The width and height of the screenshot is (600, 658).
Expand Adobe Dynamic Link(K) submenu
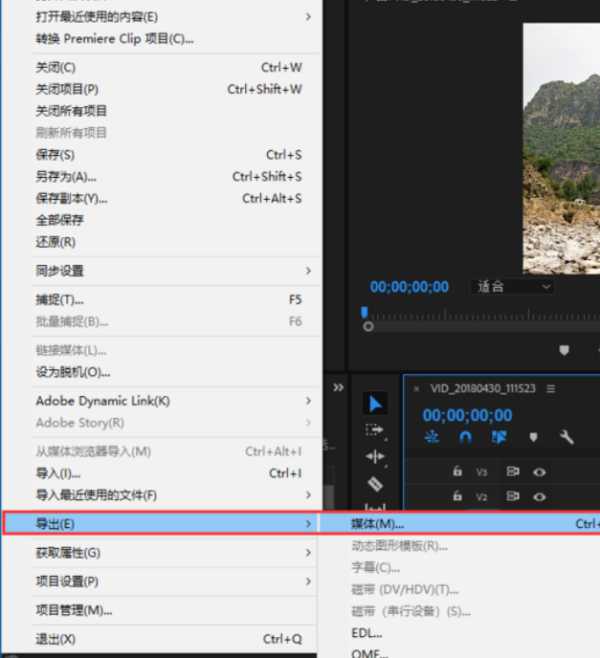[175, 401]
